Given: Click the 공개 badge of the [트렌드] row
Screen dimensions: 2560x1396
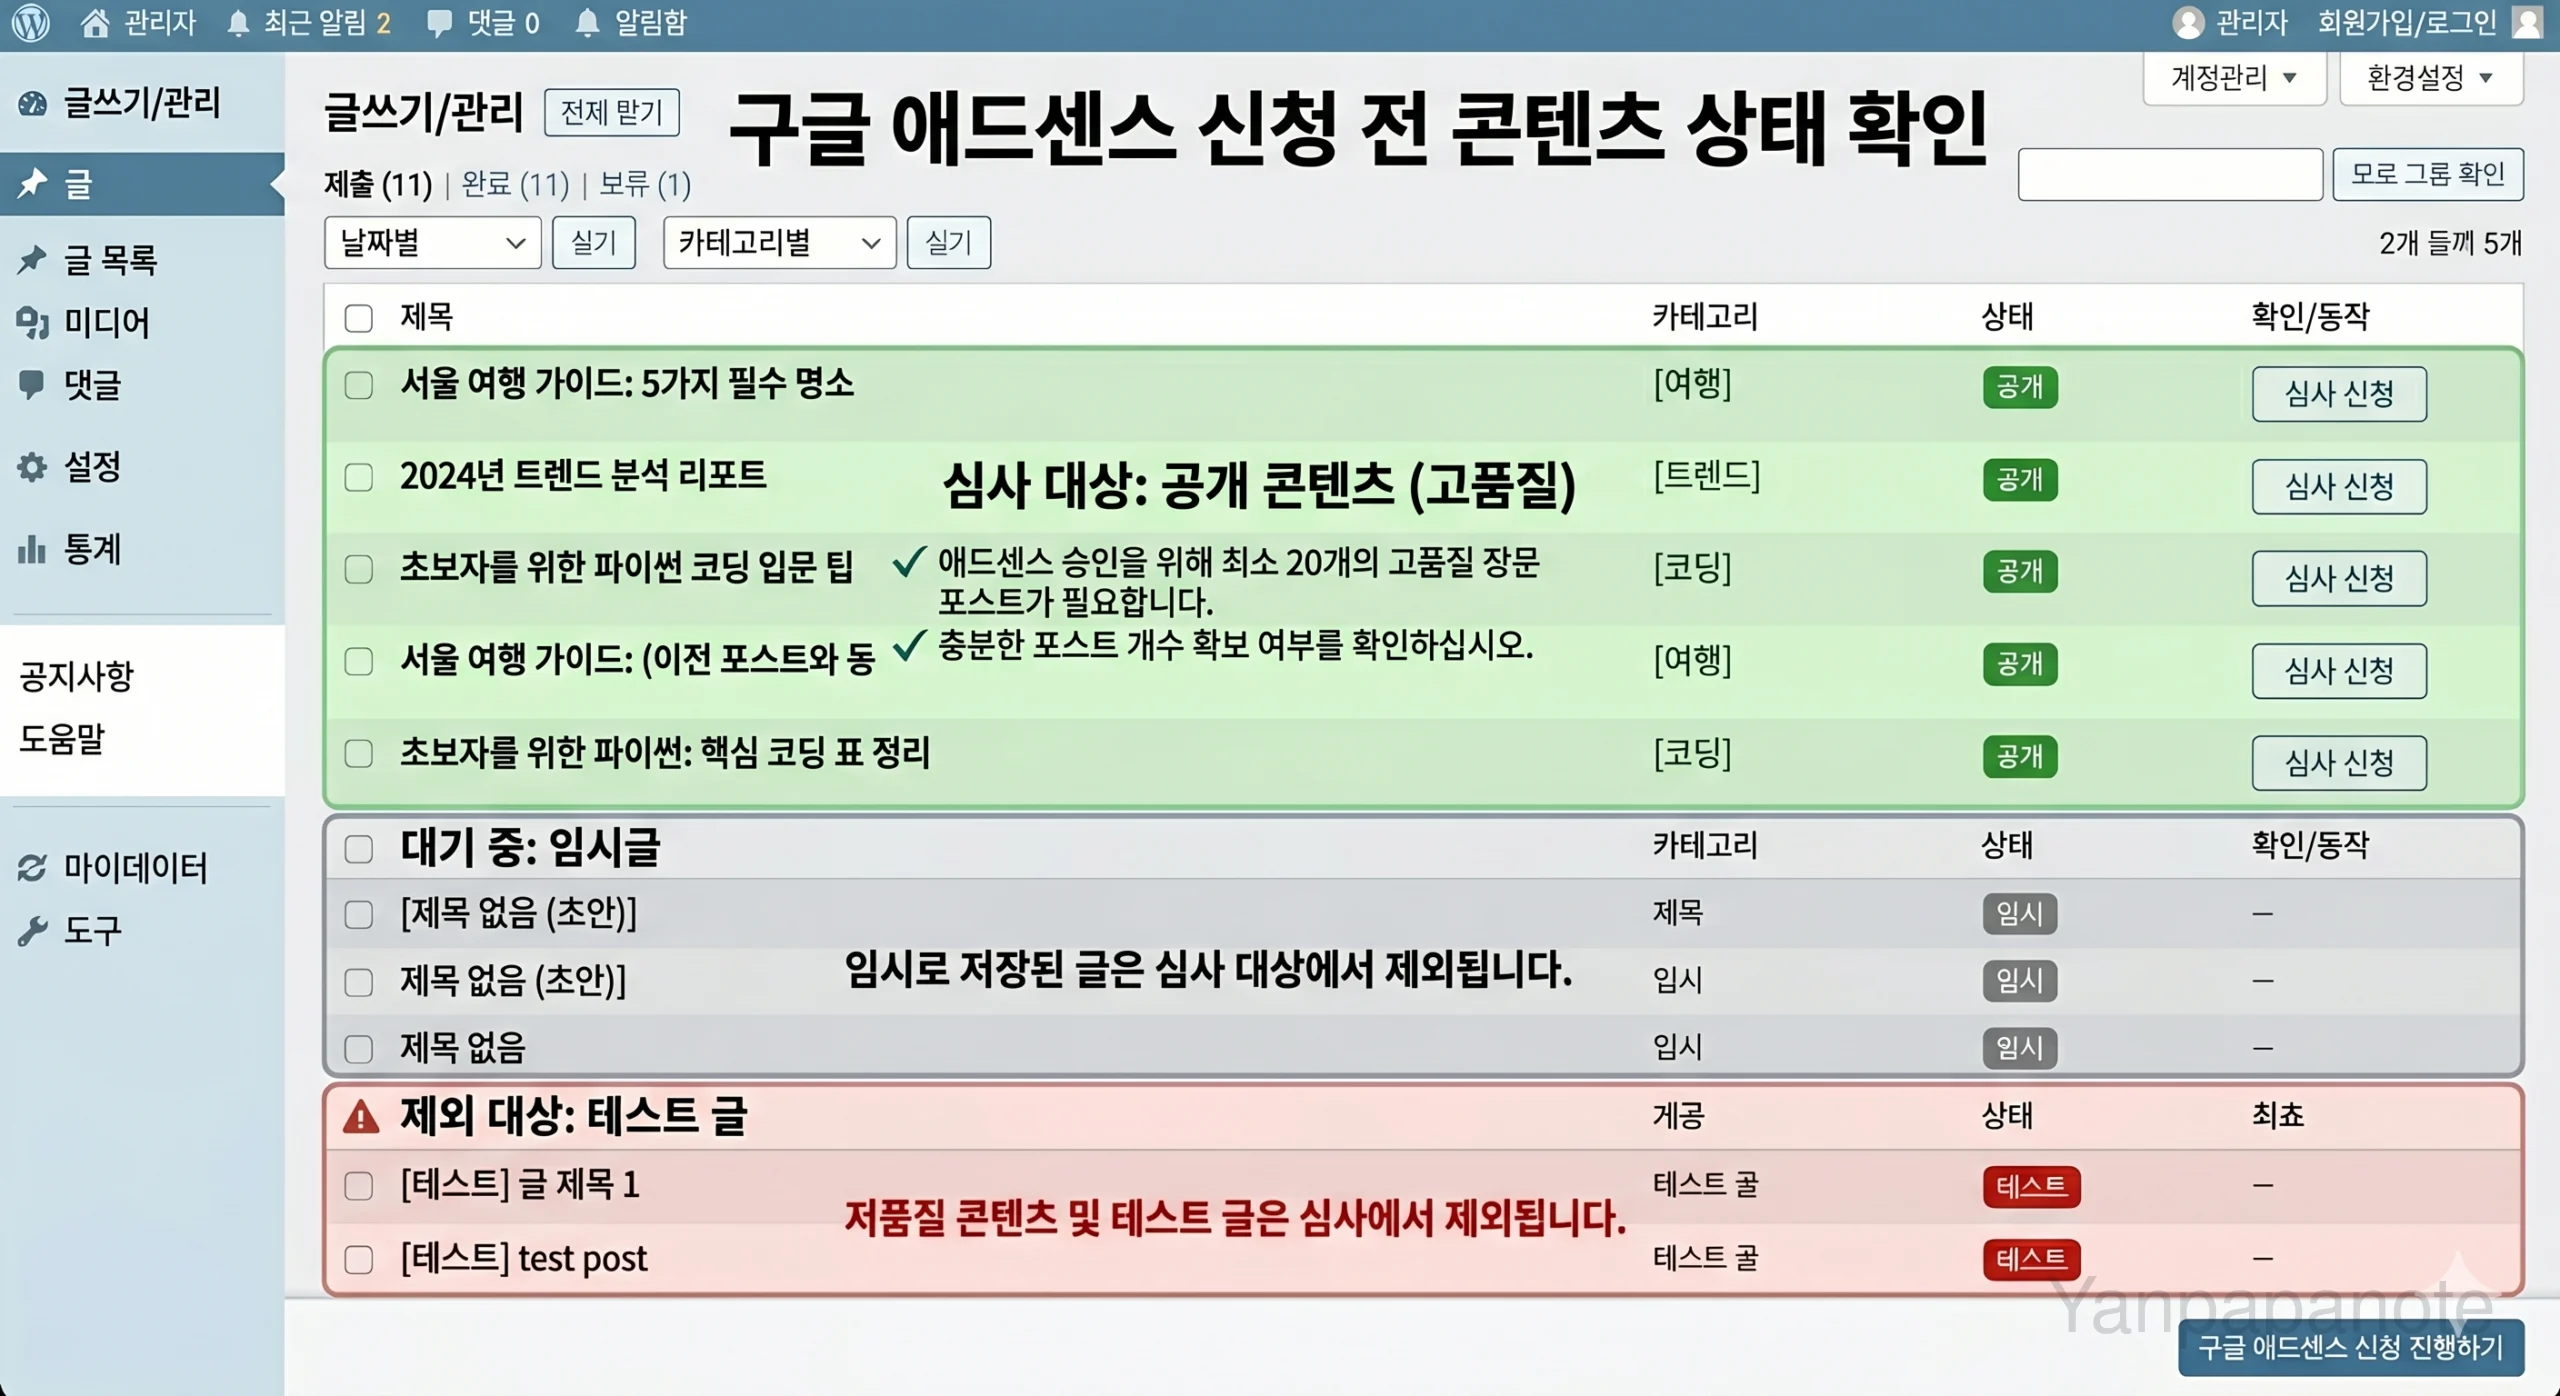Looking at the screenshot, I should click(2020, 480).
